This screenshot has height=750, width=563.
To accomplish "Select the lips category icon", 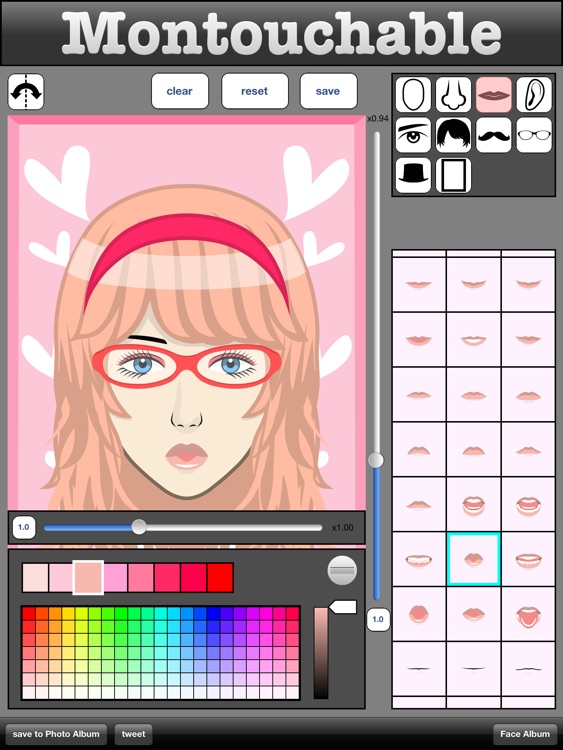I will pyautogui.click(x=494, y=95).
